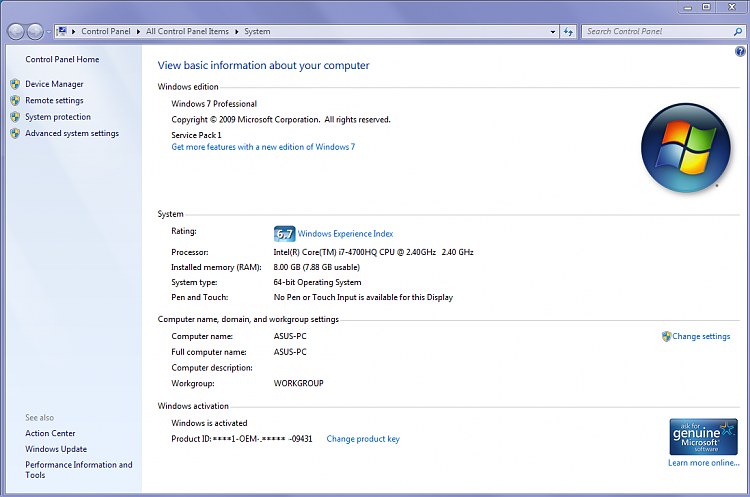Viewport: 750px width, 497px height.
Task: Click the page heading View basic information
Action: [264, 65]
